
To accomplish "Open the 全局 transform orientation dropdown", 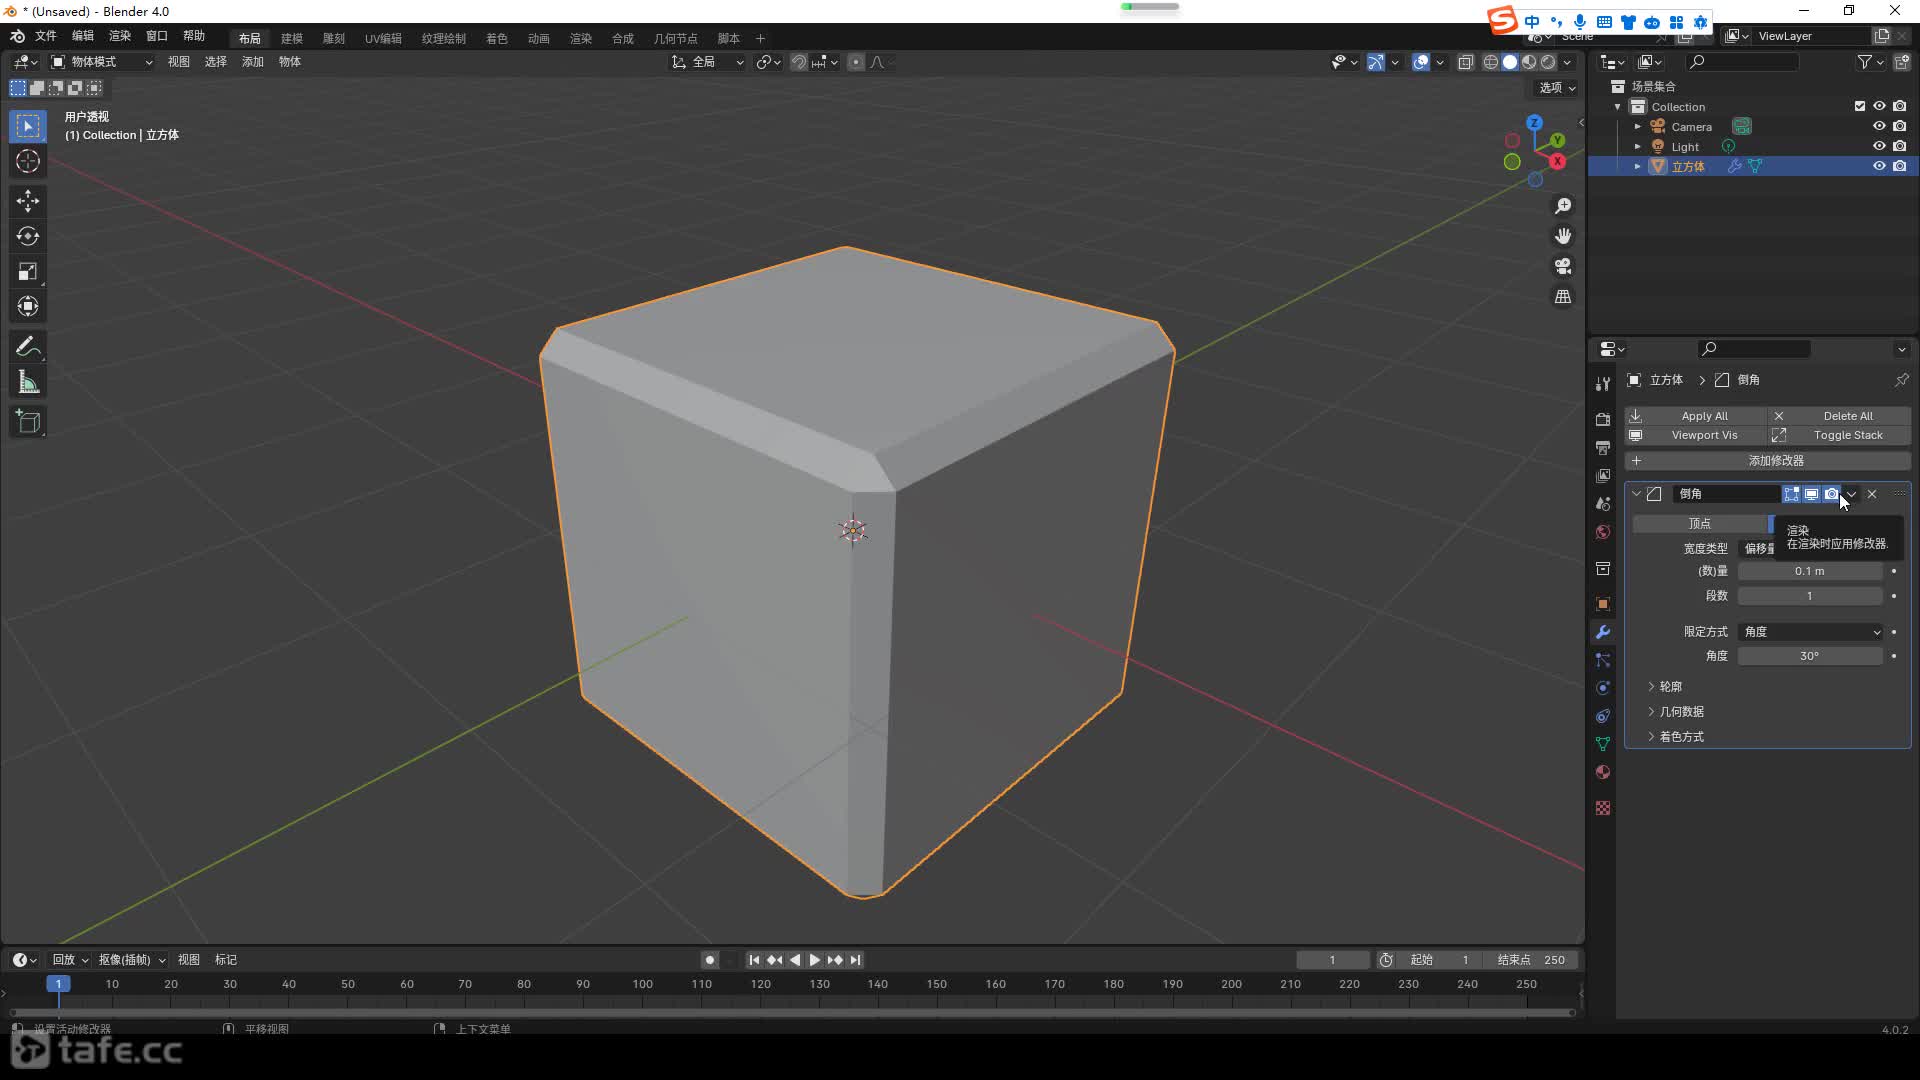I will 707,62.
